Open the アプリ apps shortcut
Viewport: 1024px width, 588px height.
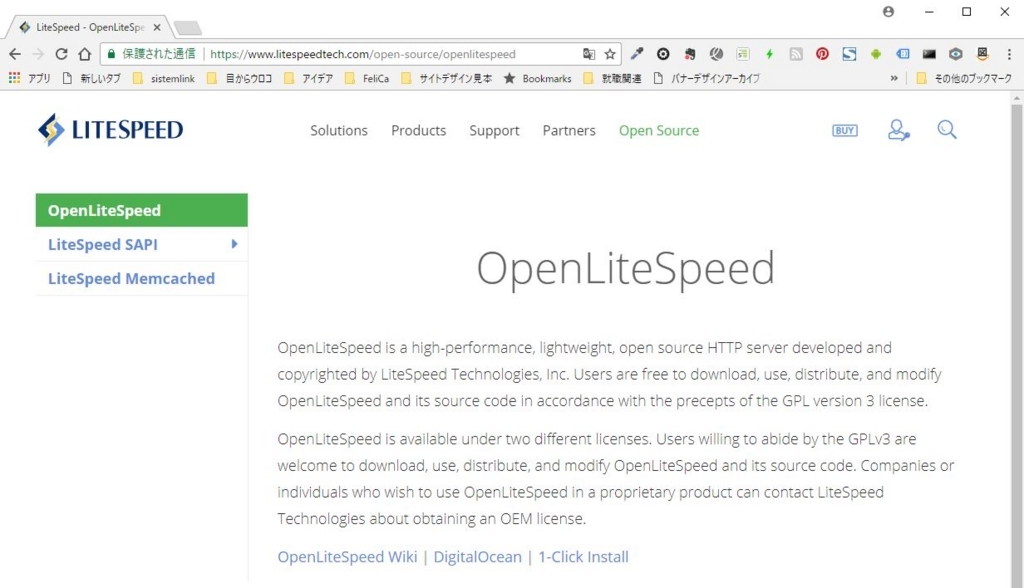pos(29,78)
